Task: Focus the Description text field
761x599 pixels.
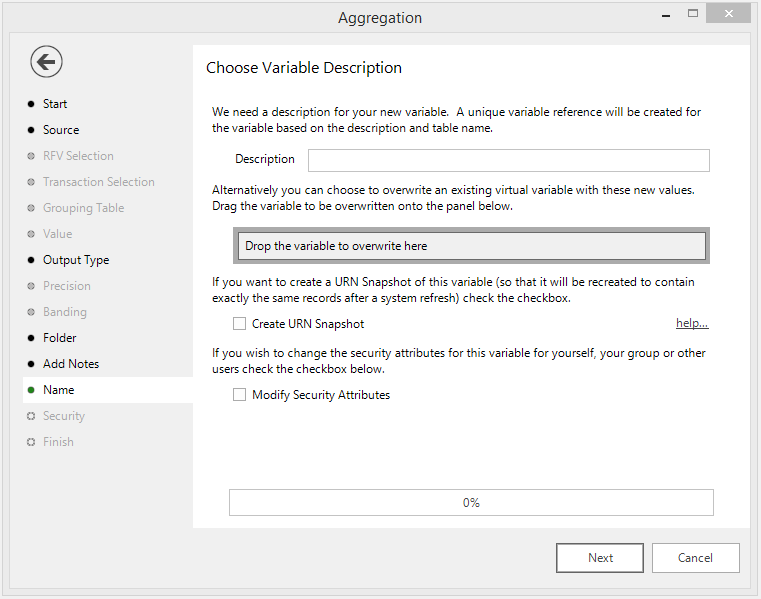Action: [509, 160]
